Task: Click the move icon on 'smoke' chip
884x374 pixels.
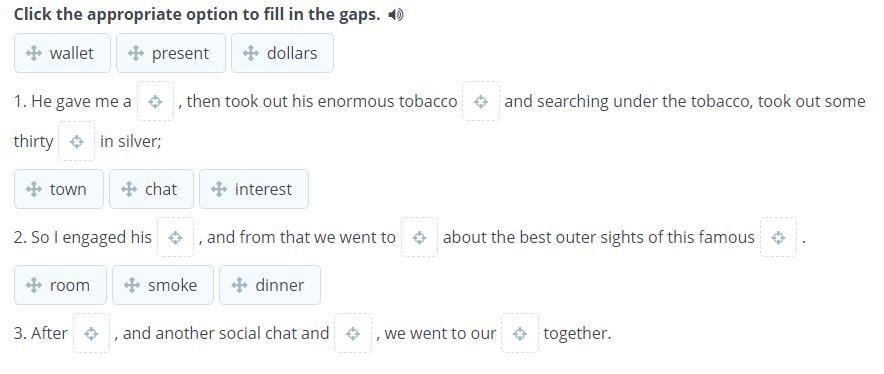Action: pos(132,285)
